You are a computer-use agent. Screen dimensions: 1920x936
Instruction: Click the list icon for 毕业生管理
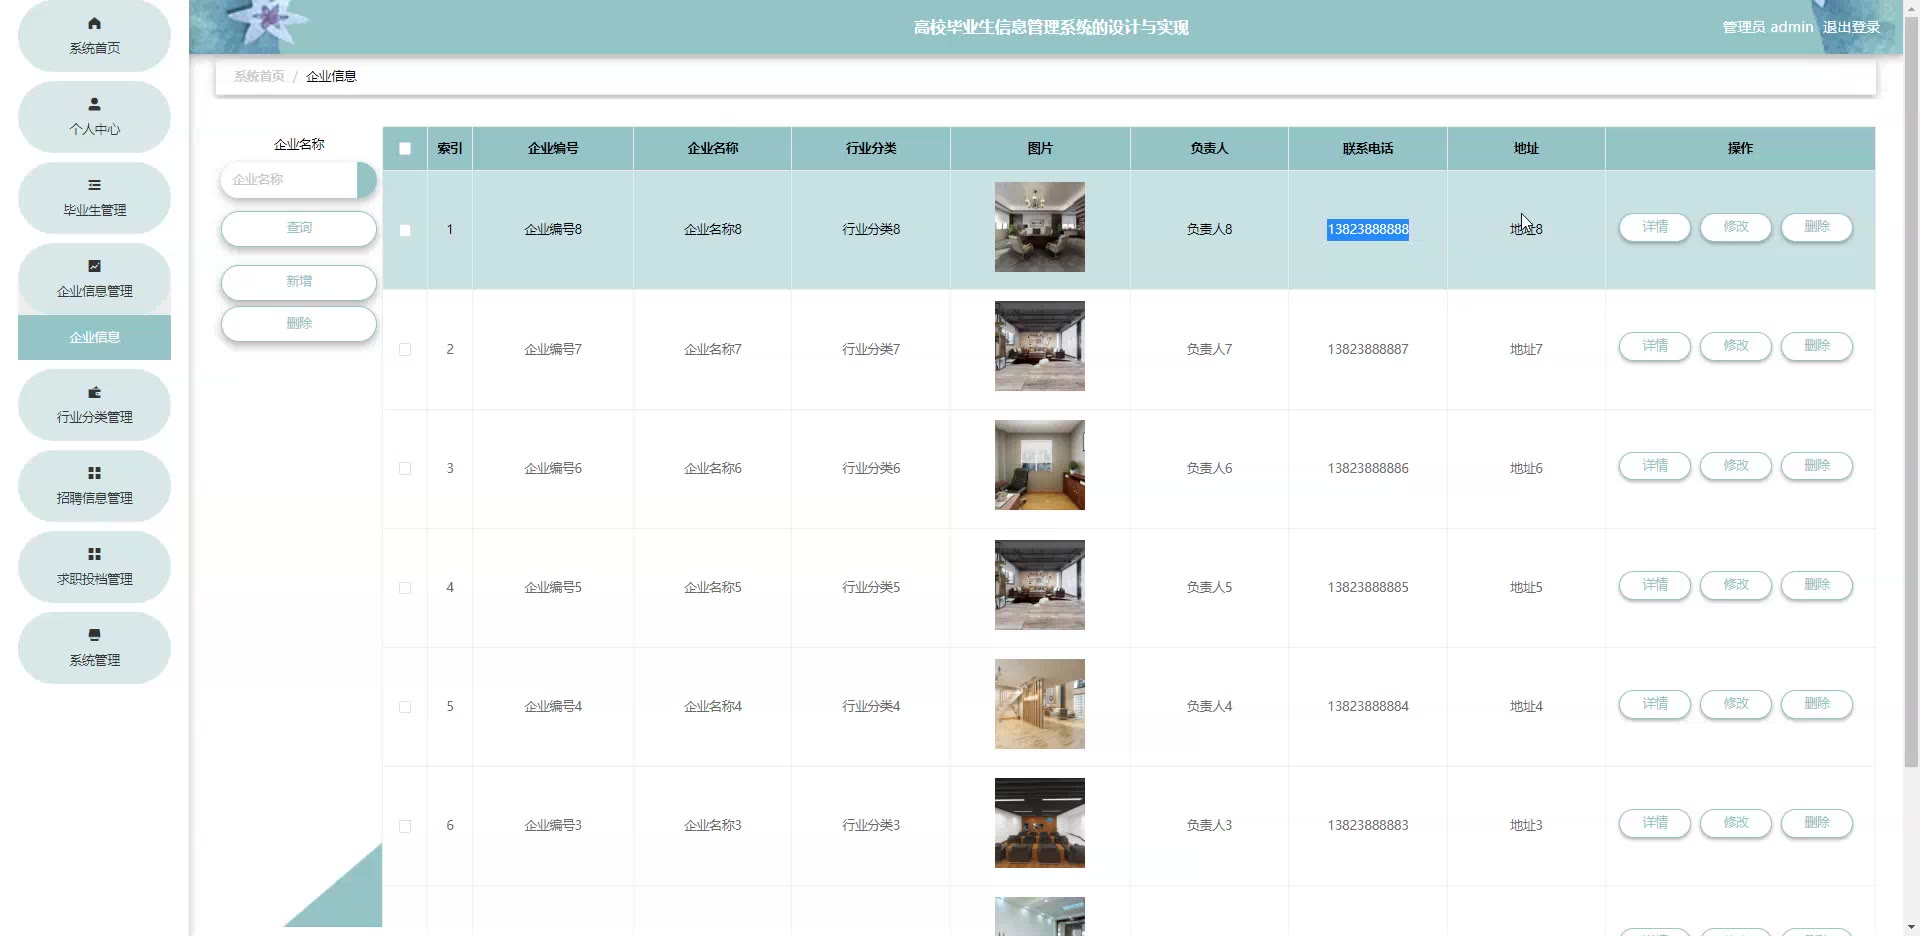(x=94, y=185)
